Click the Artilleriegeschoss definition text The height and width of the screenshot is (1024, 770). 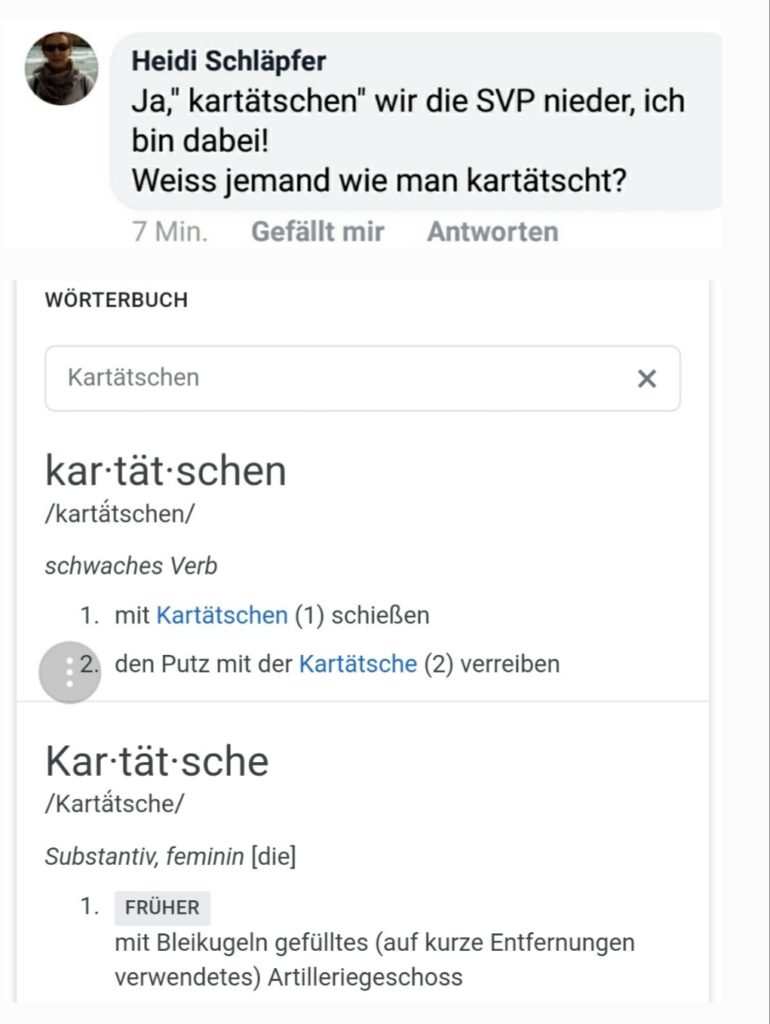(374, 960)
